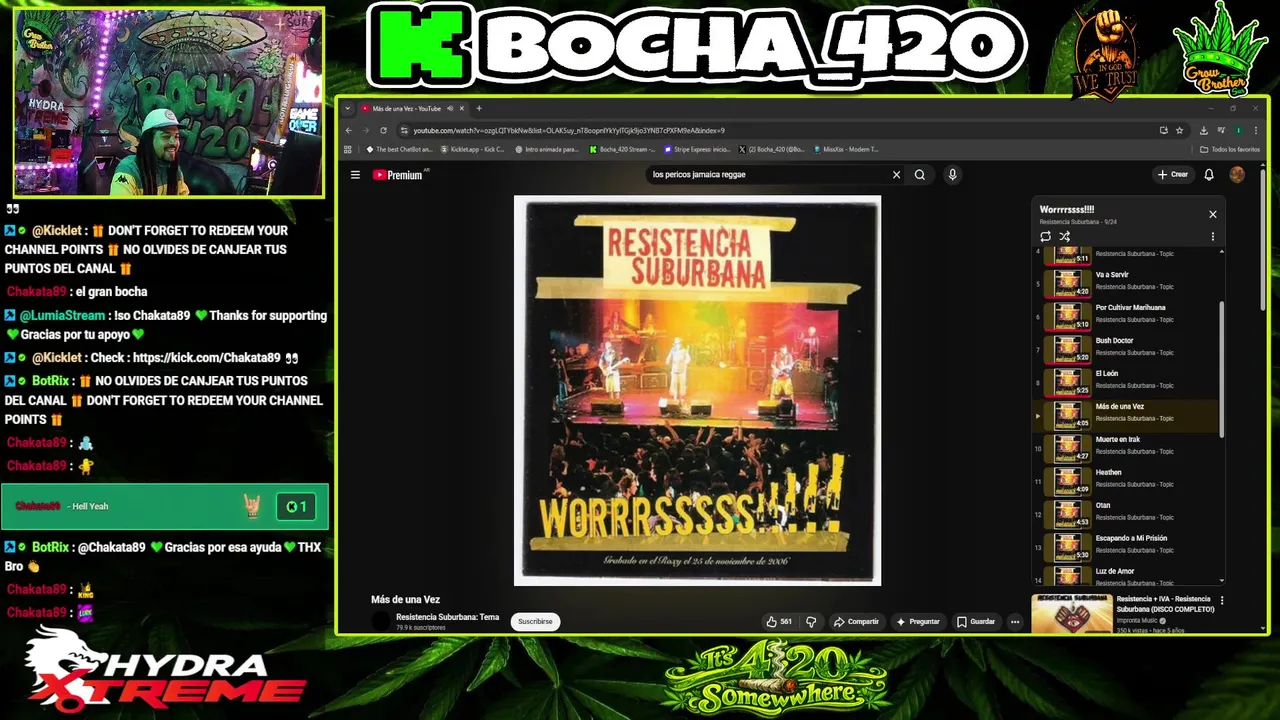The width and height of the screenshot is (1280, 720).
Task: Open the kick.com/Chakata89 link in chat
Action: [206, 358]
